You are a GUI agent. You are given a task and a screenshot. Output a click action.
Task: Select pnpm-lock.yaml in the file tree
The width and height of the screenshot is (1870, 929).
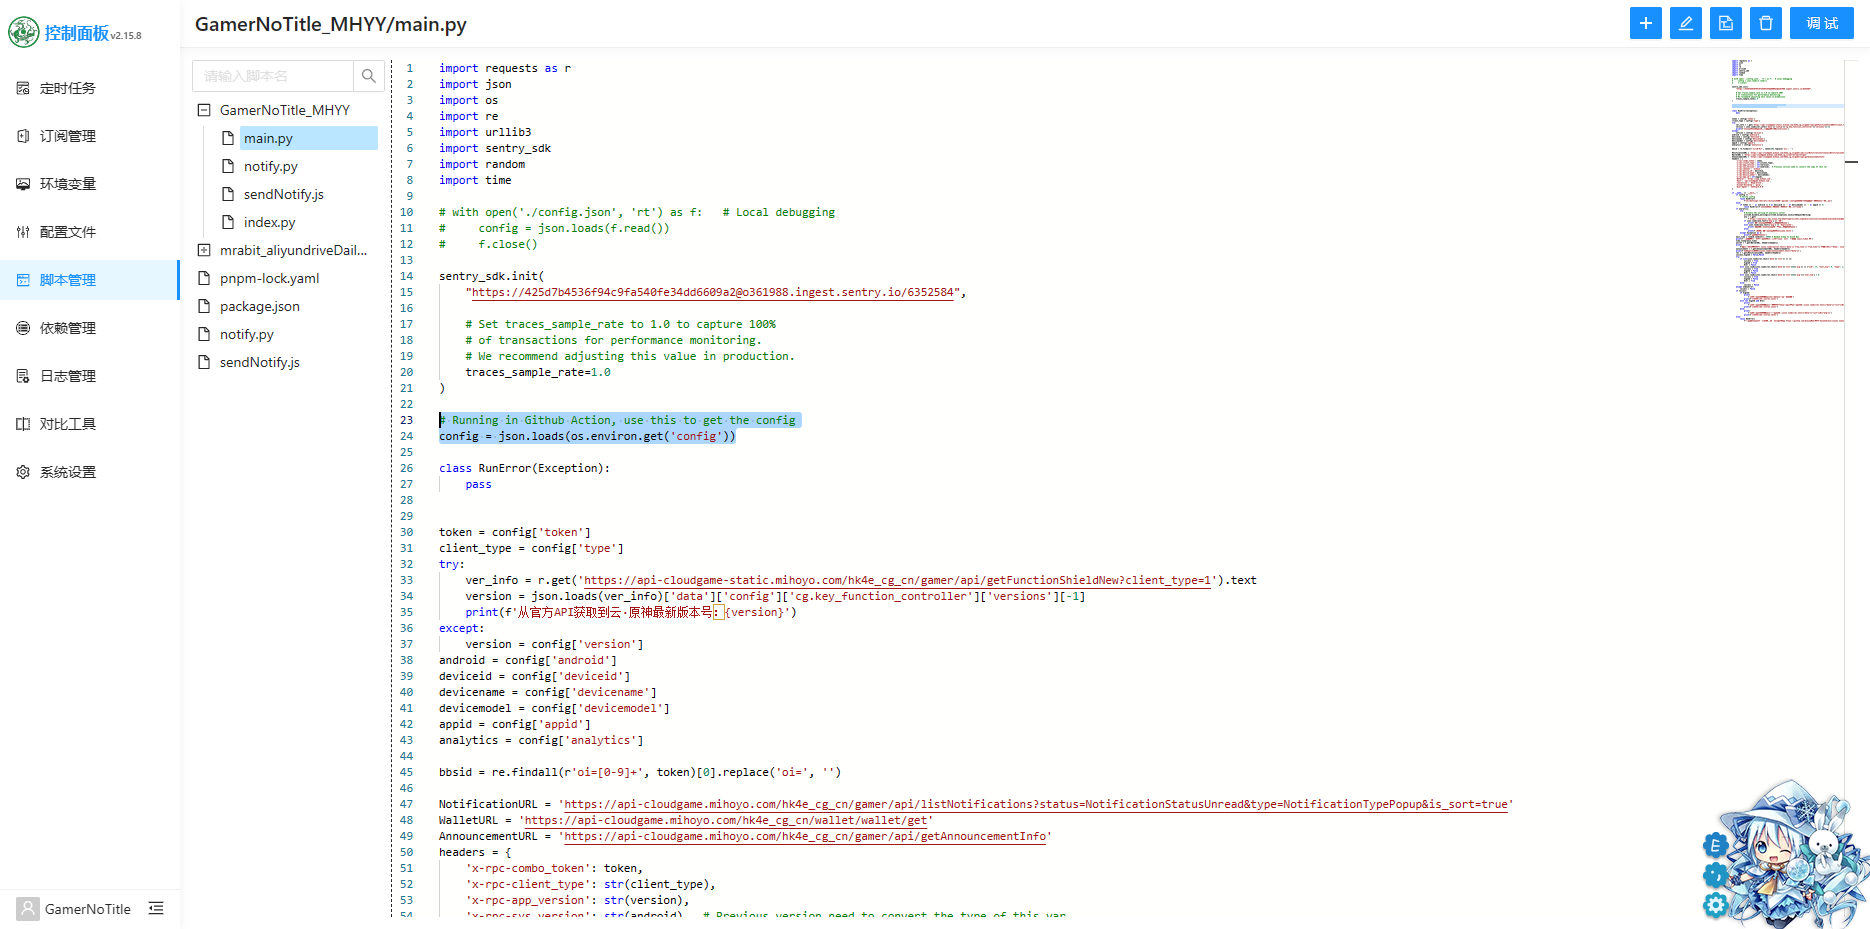click(x=269, y=278)
